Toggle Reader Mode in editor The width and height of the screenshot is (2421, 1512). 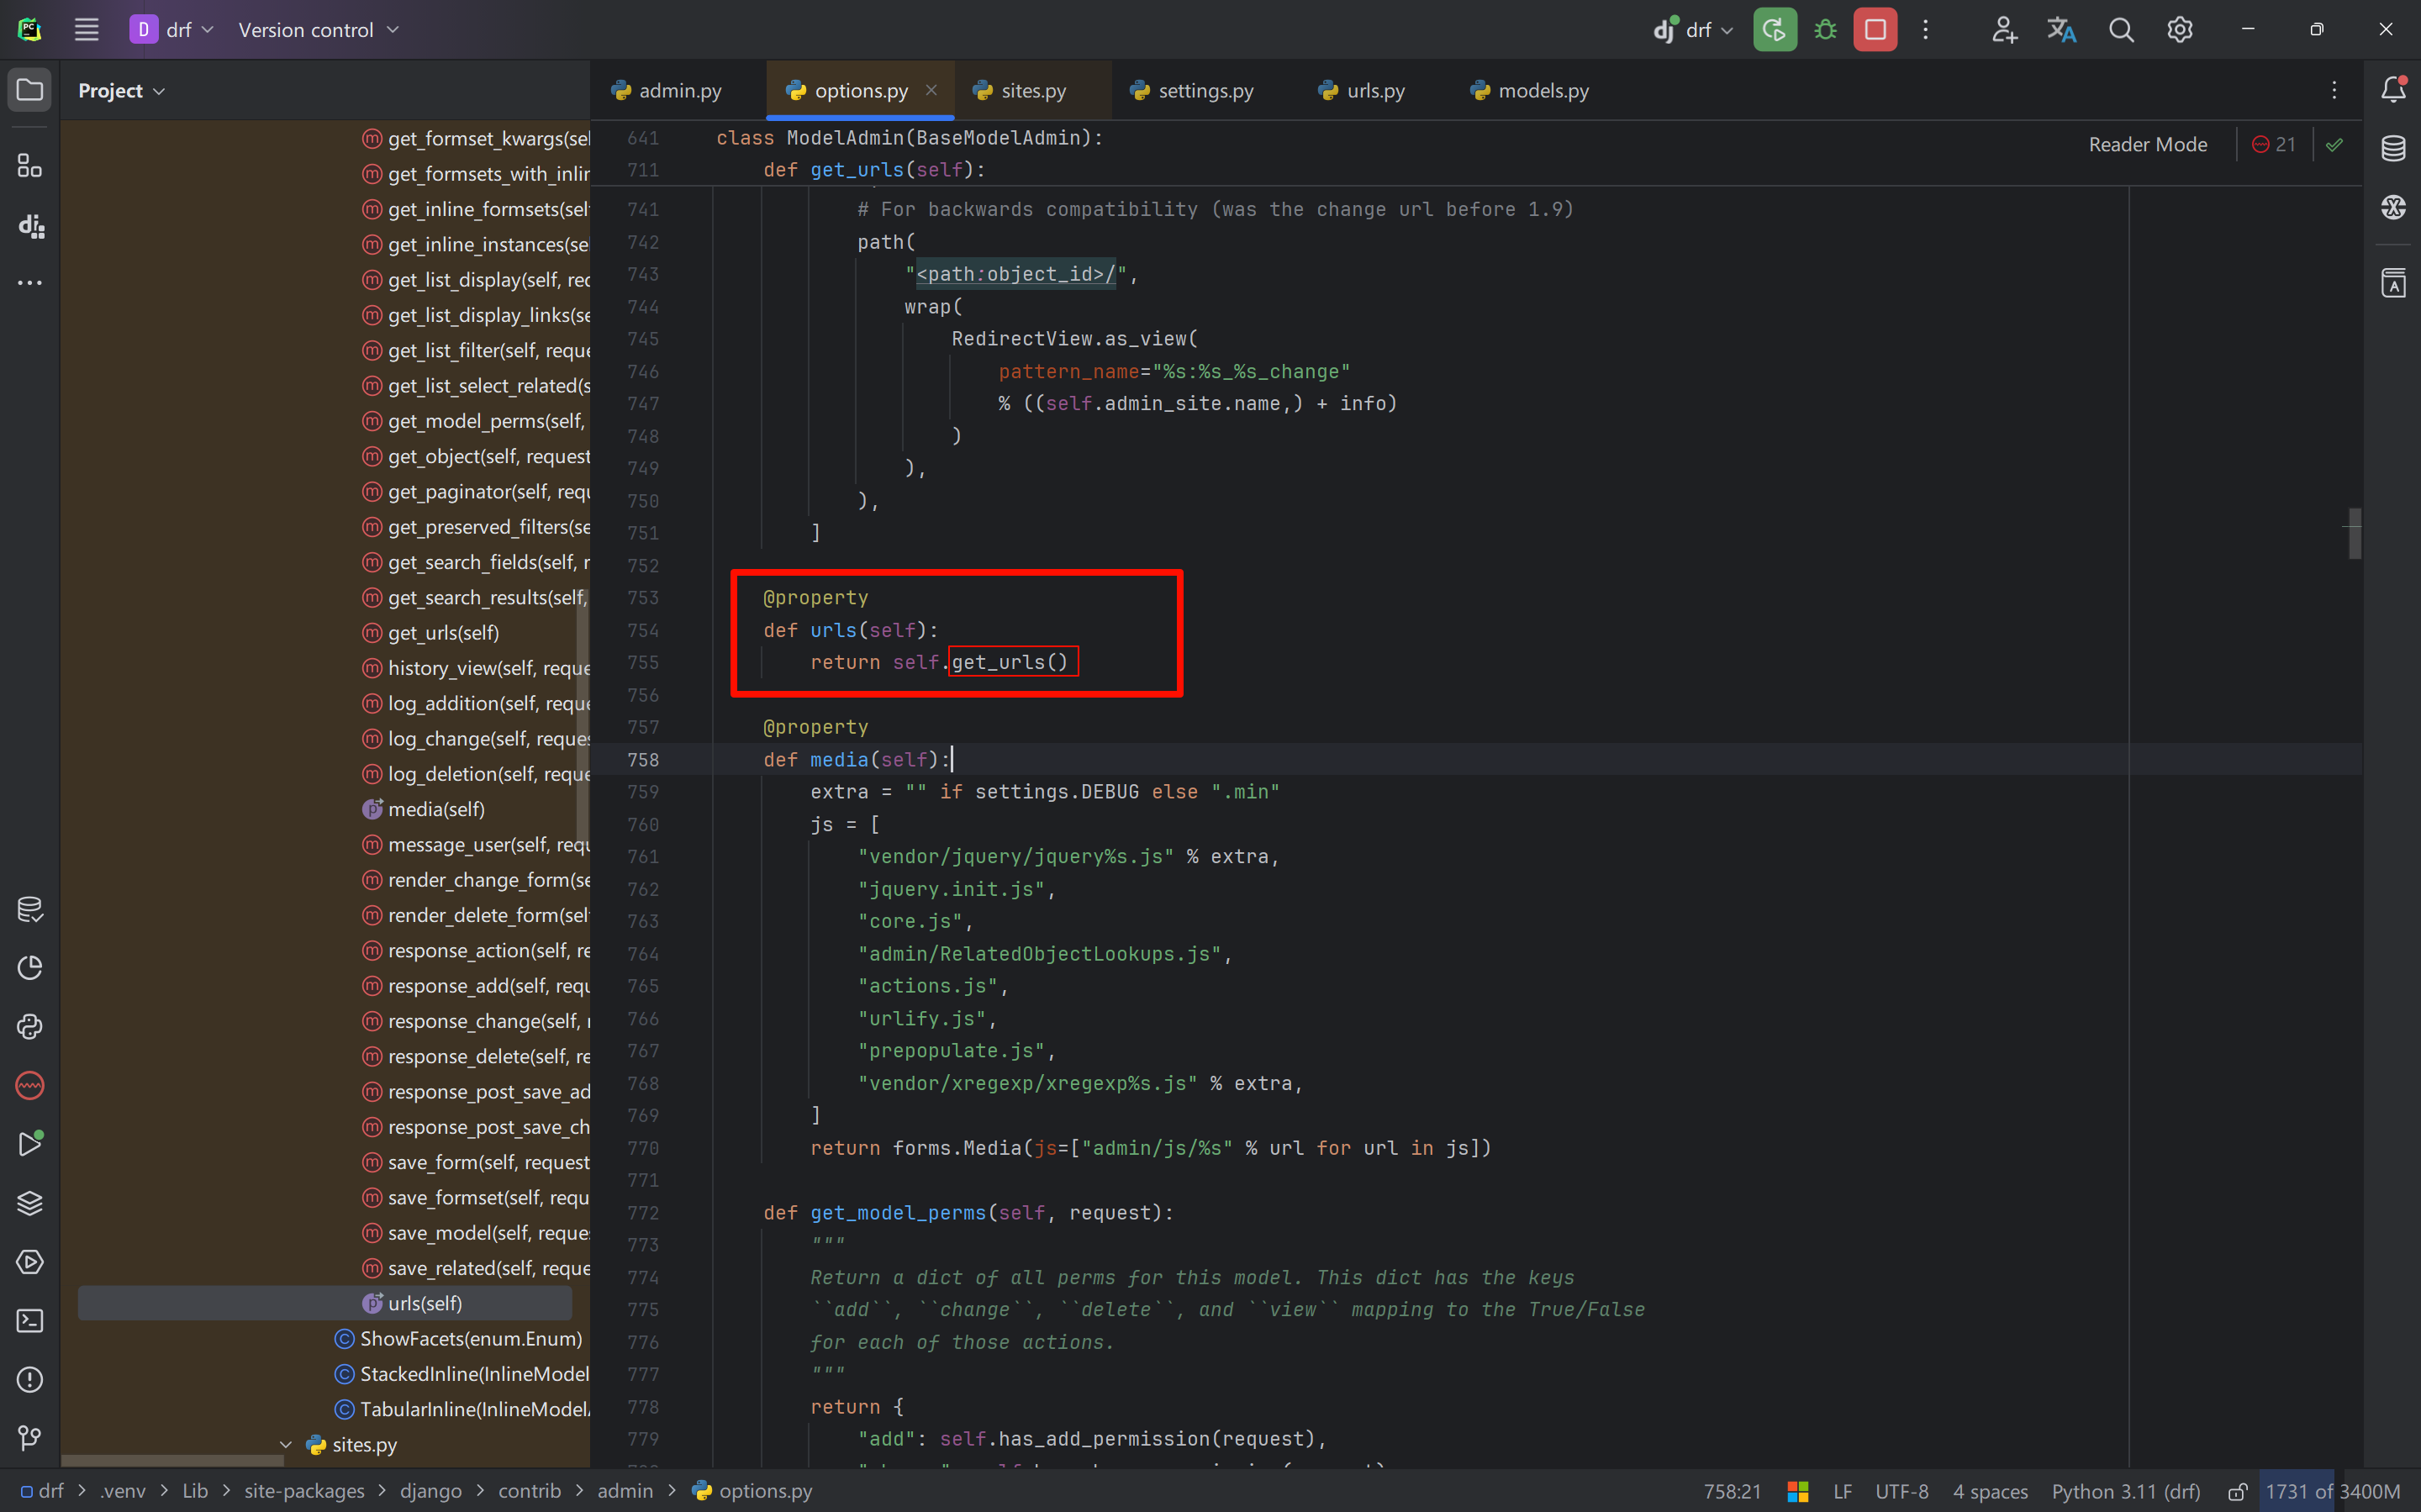tap(2147, 145)
